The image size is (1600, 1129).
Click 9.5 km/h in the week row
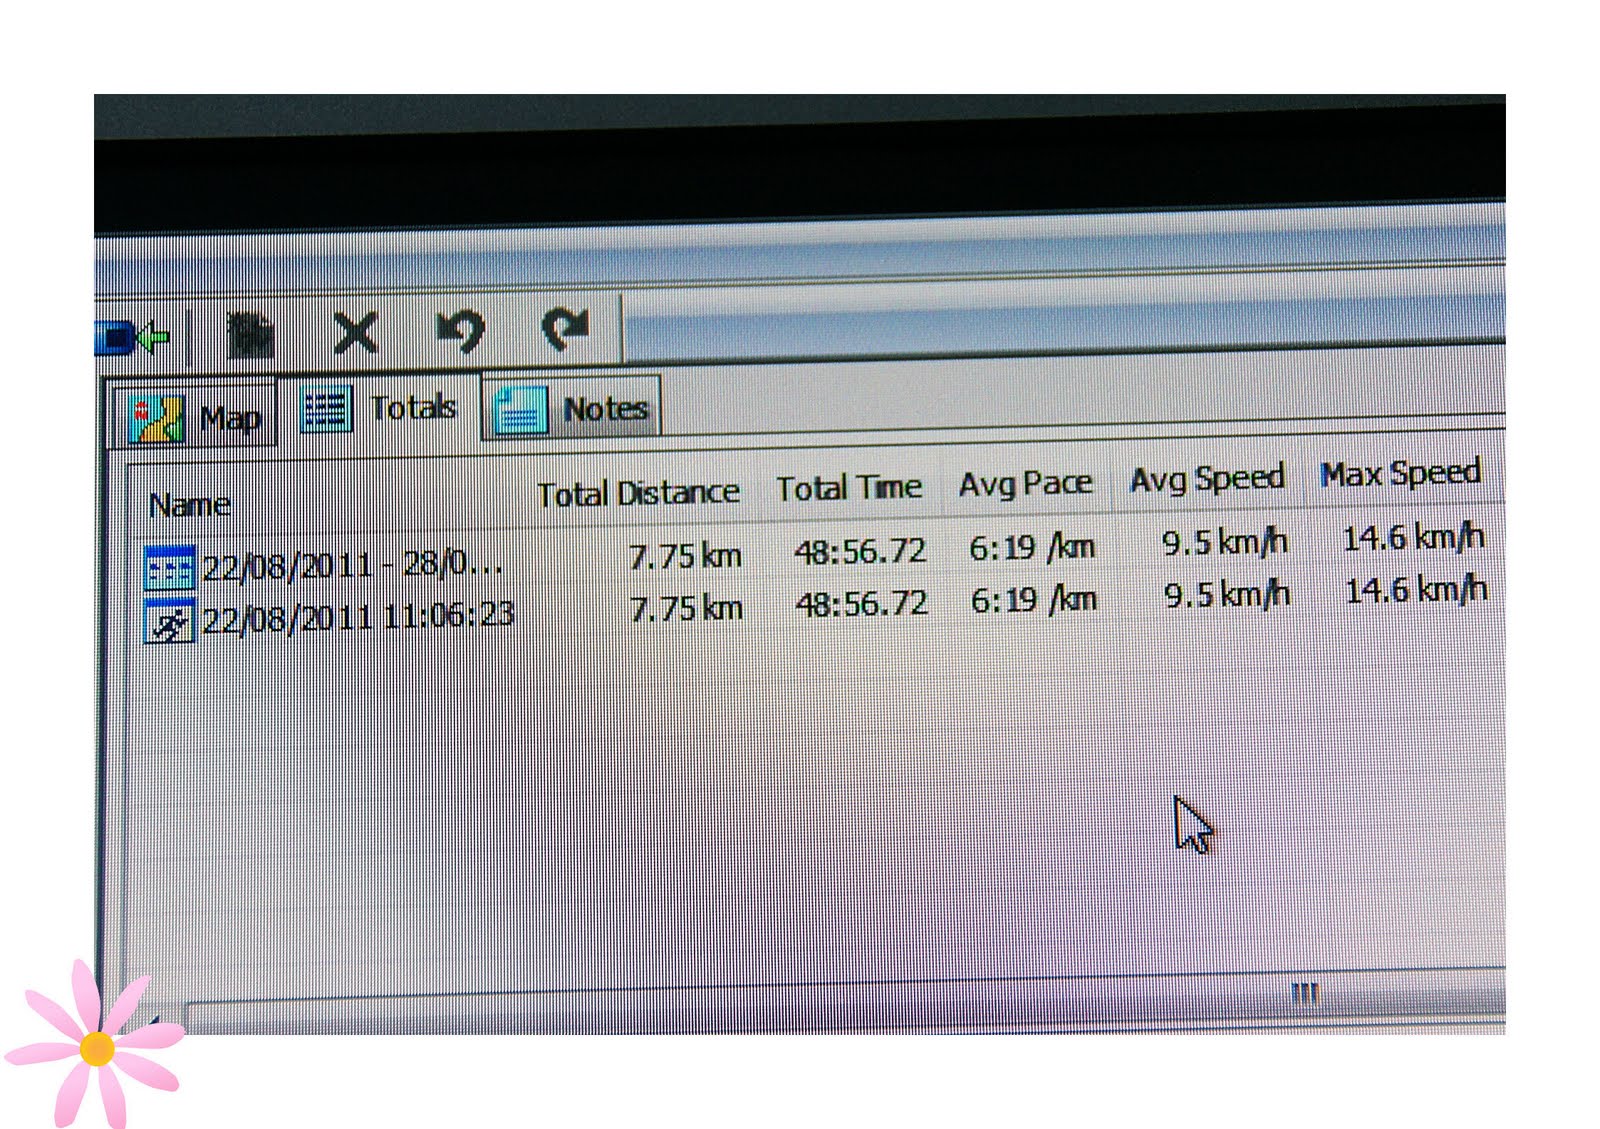click(1224, 543)
